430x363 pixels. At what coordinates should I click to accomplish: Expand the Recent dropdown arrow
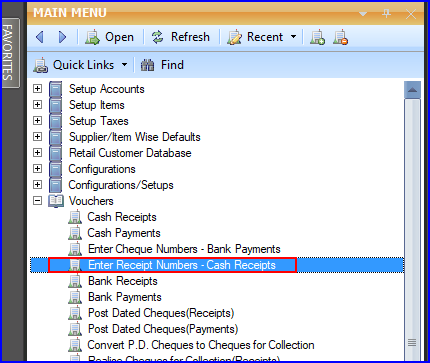(x=293, y=37)
